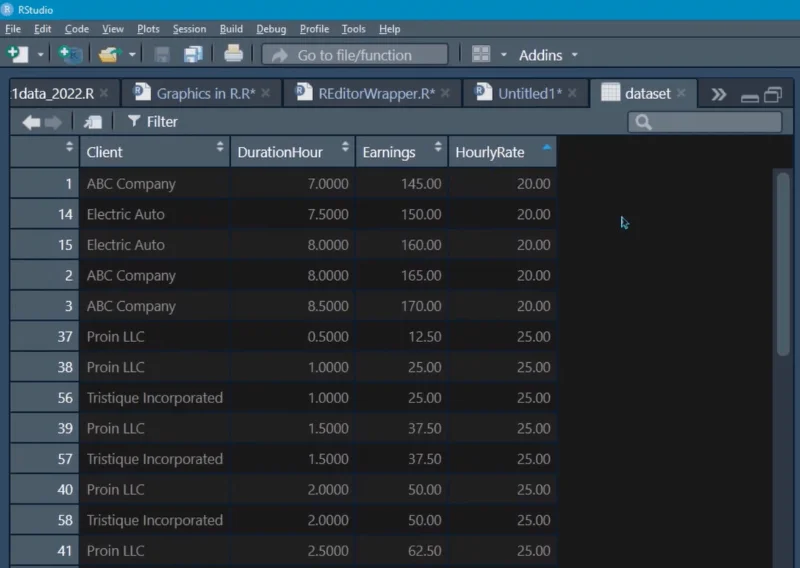800x568 pixels.
Task: Close the 1data_2022.R tab
Action: (x=104, y=93)
